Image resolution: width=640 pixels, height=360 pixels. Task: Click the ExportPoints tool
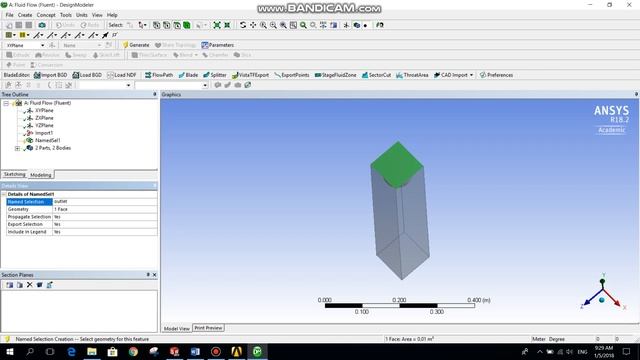tap(292, 75)
